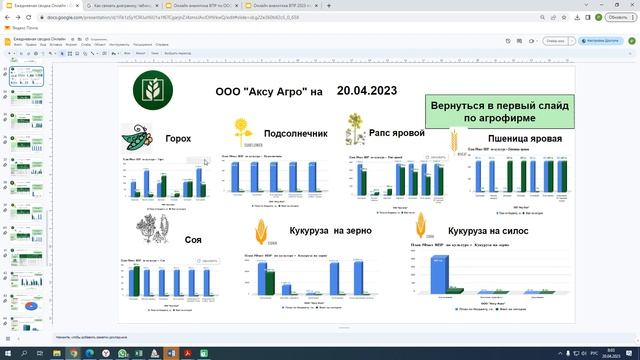Open WhatsApp from the taskbar

pos(122,353)
